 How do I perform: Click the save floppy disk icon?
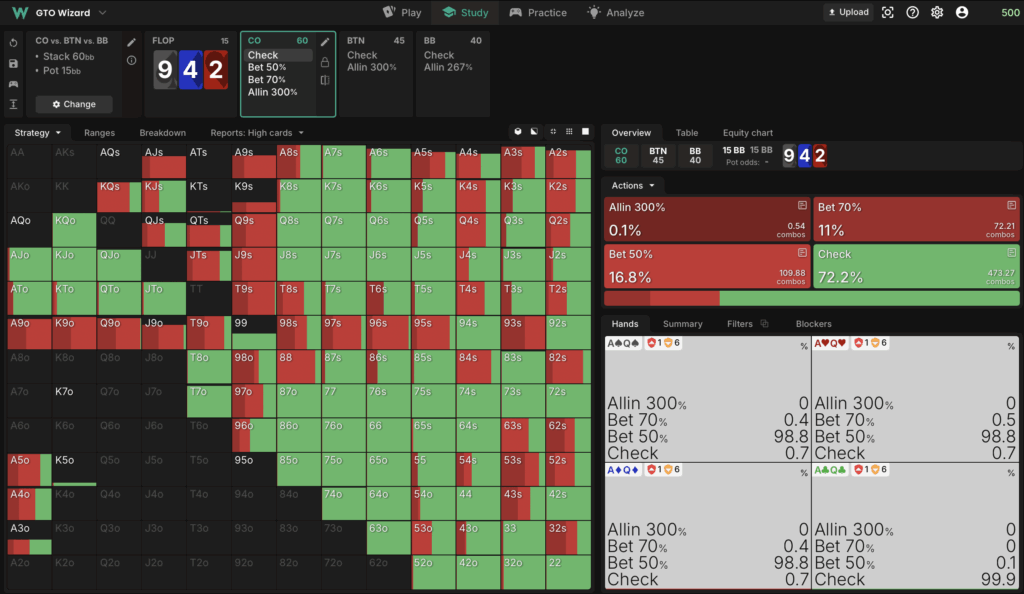(x=14, y=63)
